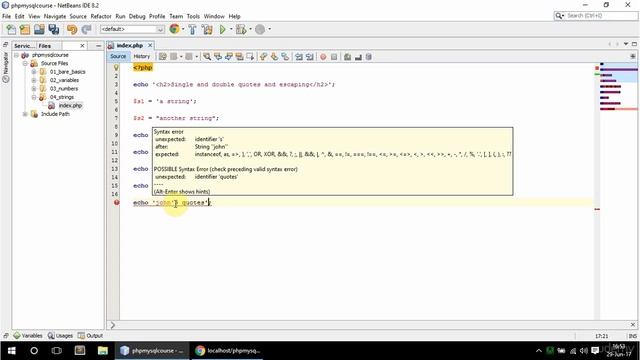
Task: Click the red error badge in gutter
Action: pyautogui.click(x=116, y=202)
